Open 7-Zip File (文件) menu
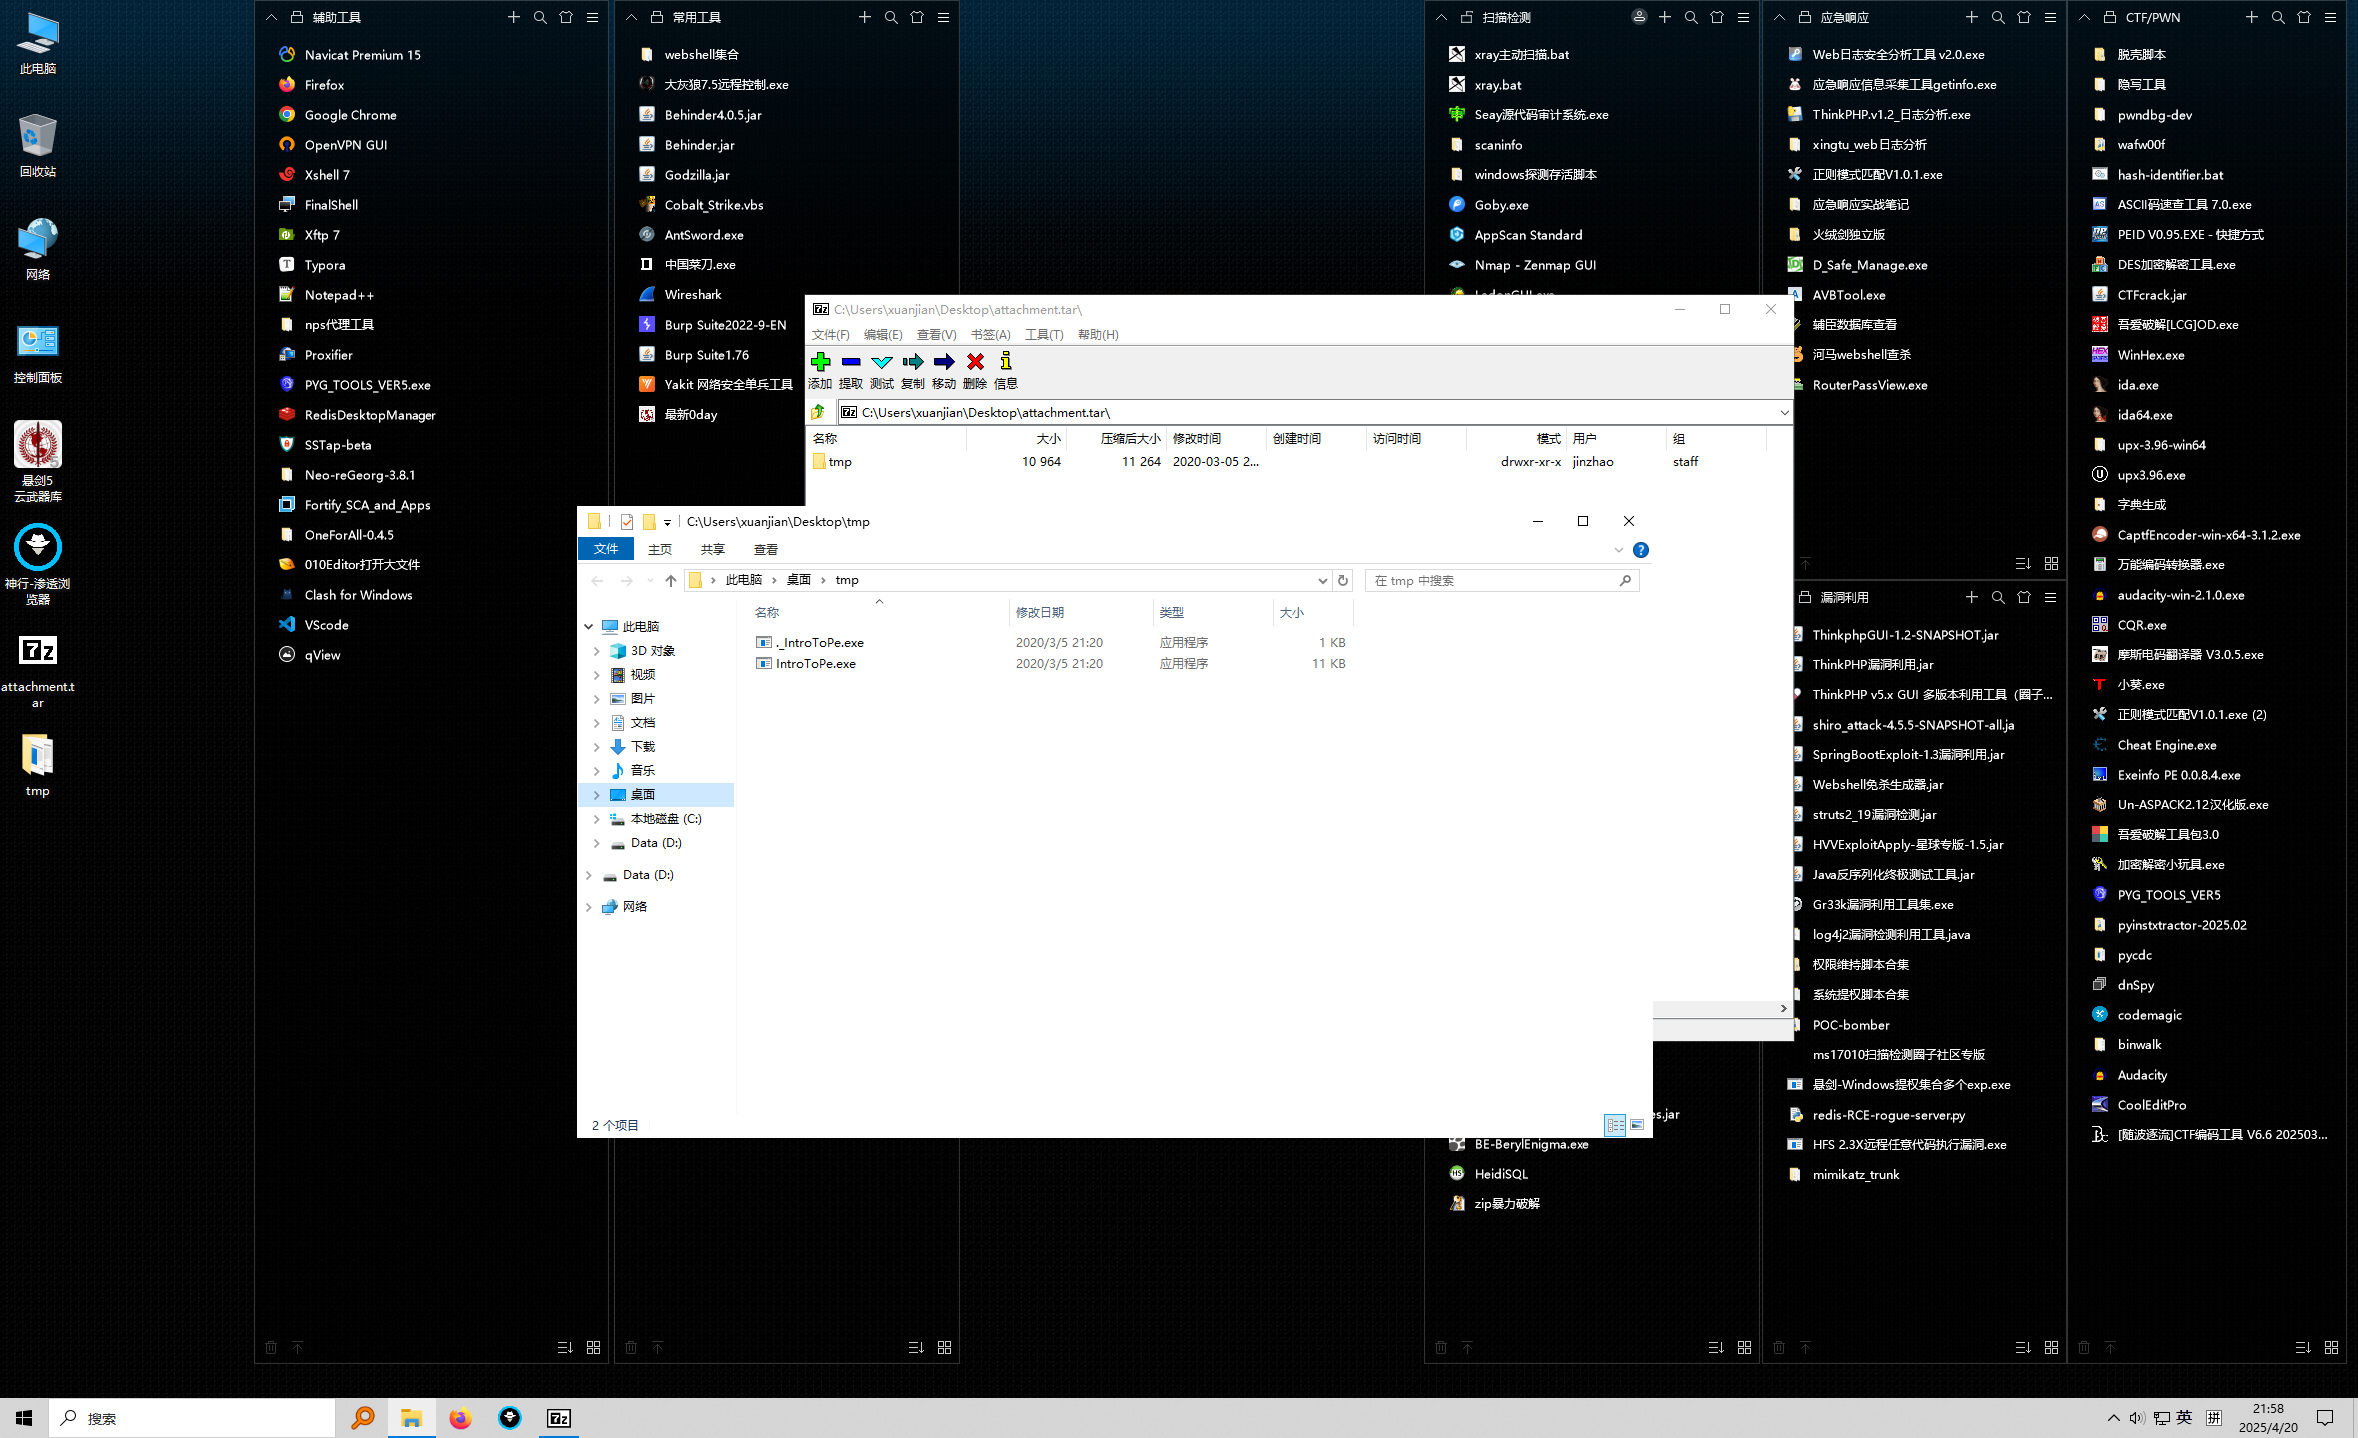2358x1438 pixels. (830, 334)
